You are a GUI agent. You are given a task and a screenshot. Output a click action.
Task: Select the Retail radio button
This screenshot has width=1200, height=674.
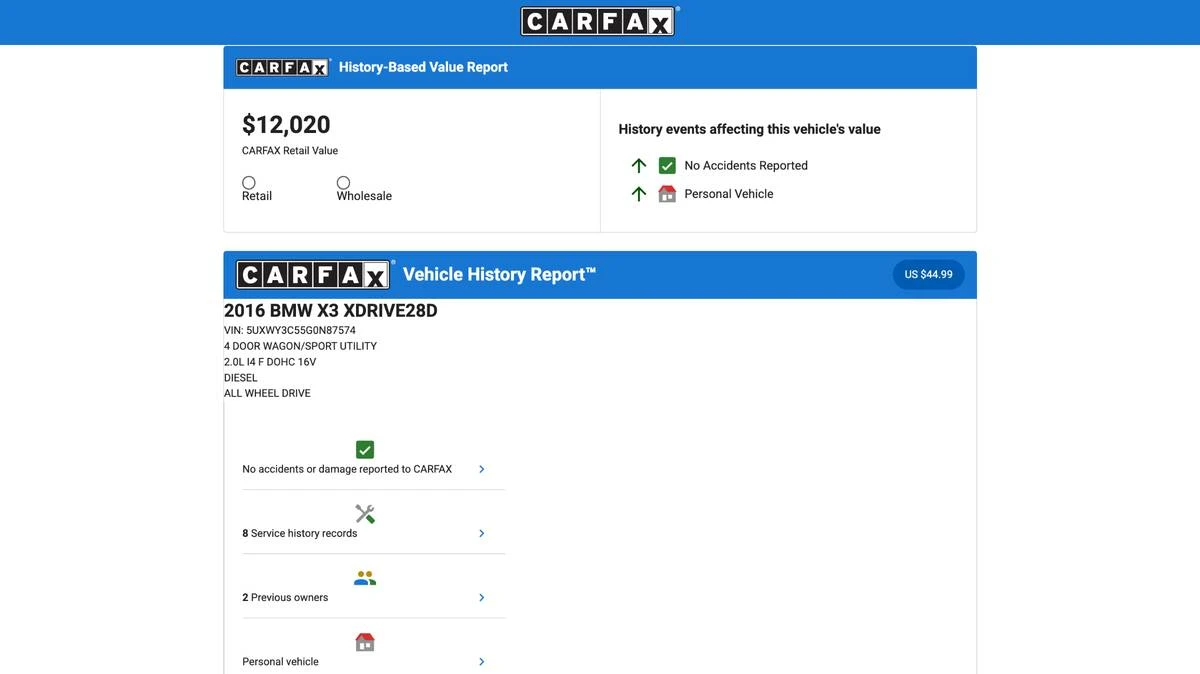click(x=249, y=183)
